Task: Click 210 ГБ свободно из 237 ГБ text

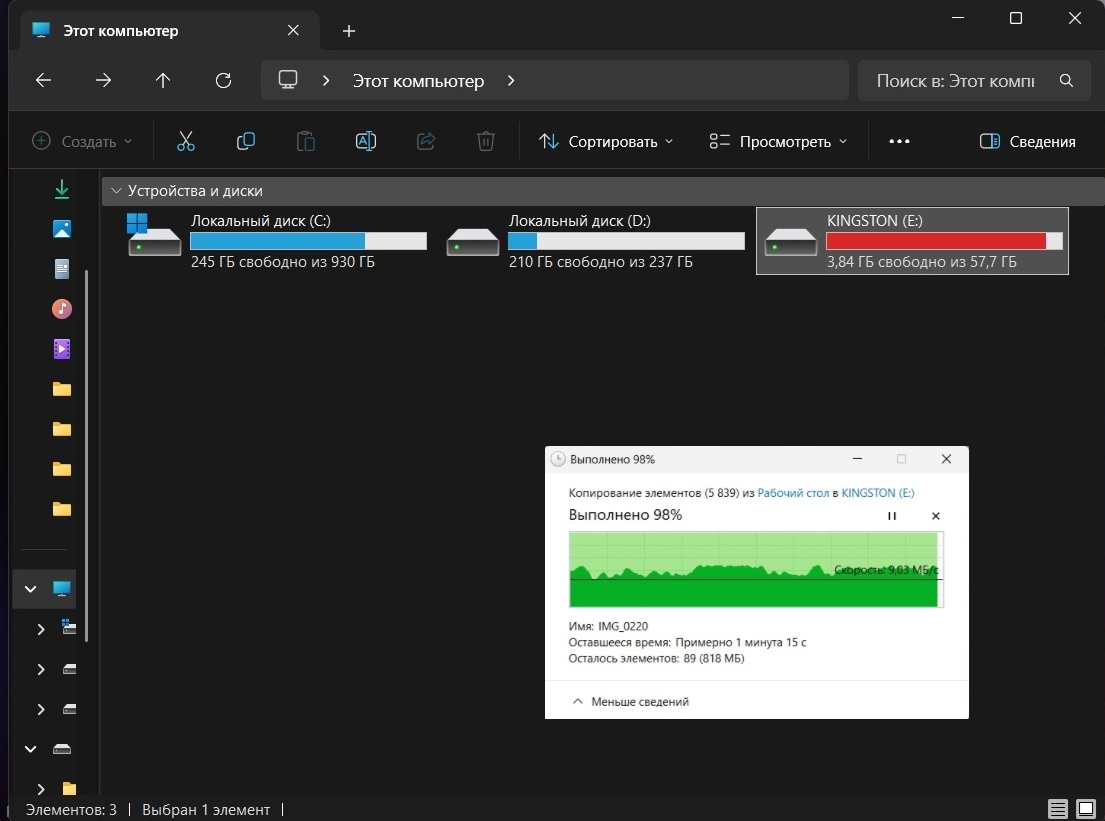Action: tap(600, 261)
